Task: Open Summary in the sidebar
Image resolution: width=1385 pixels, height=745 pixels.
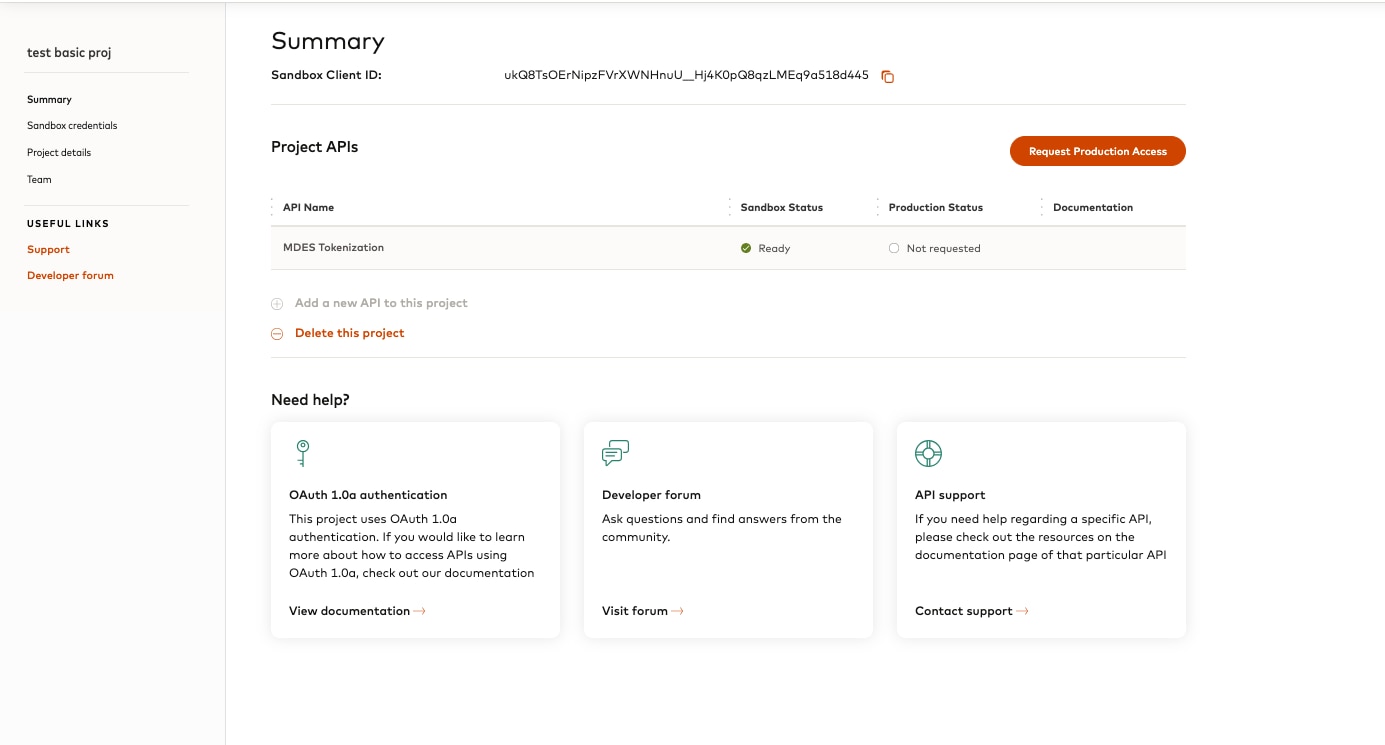Action: [x=49, y=100]
